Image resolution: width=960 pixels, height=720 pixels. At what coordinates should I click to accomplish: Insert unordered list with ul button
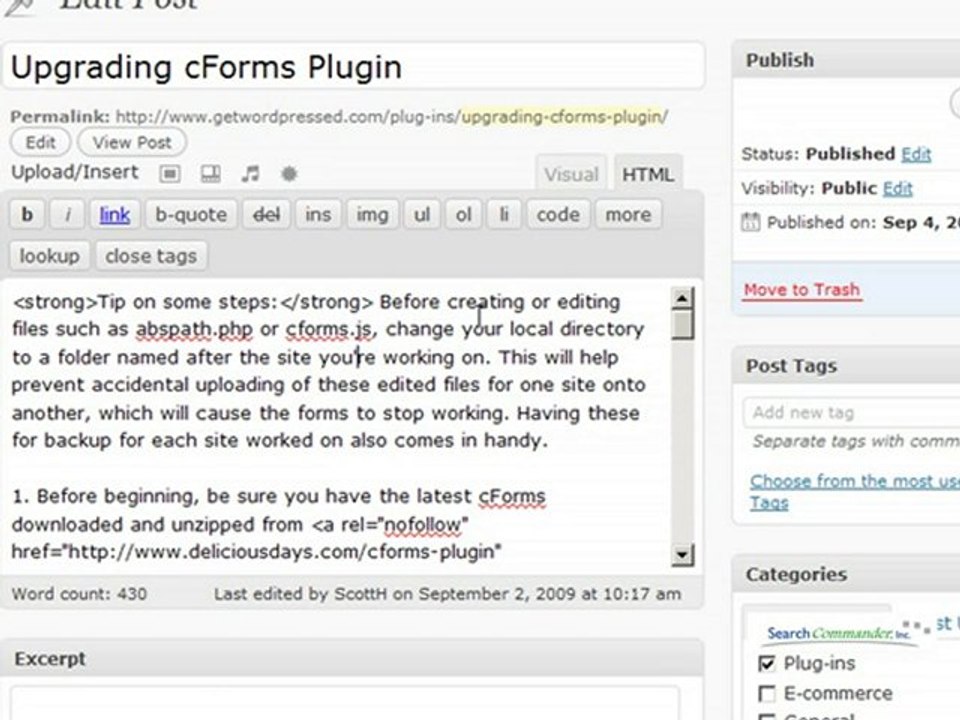[x=422, y=215]
